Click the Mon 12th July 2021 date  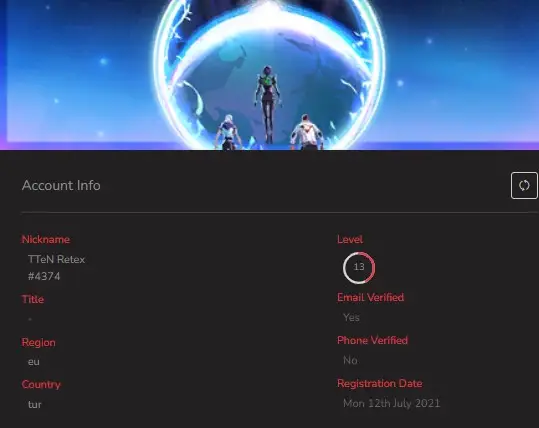(x=392, y=403)
